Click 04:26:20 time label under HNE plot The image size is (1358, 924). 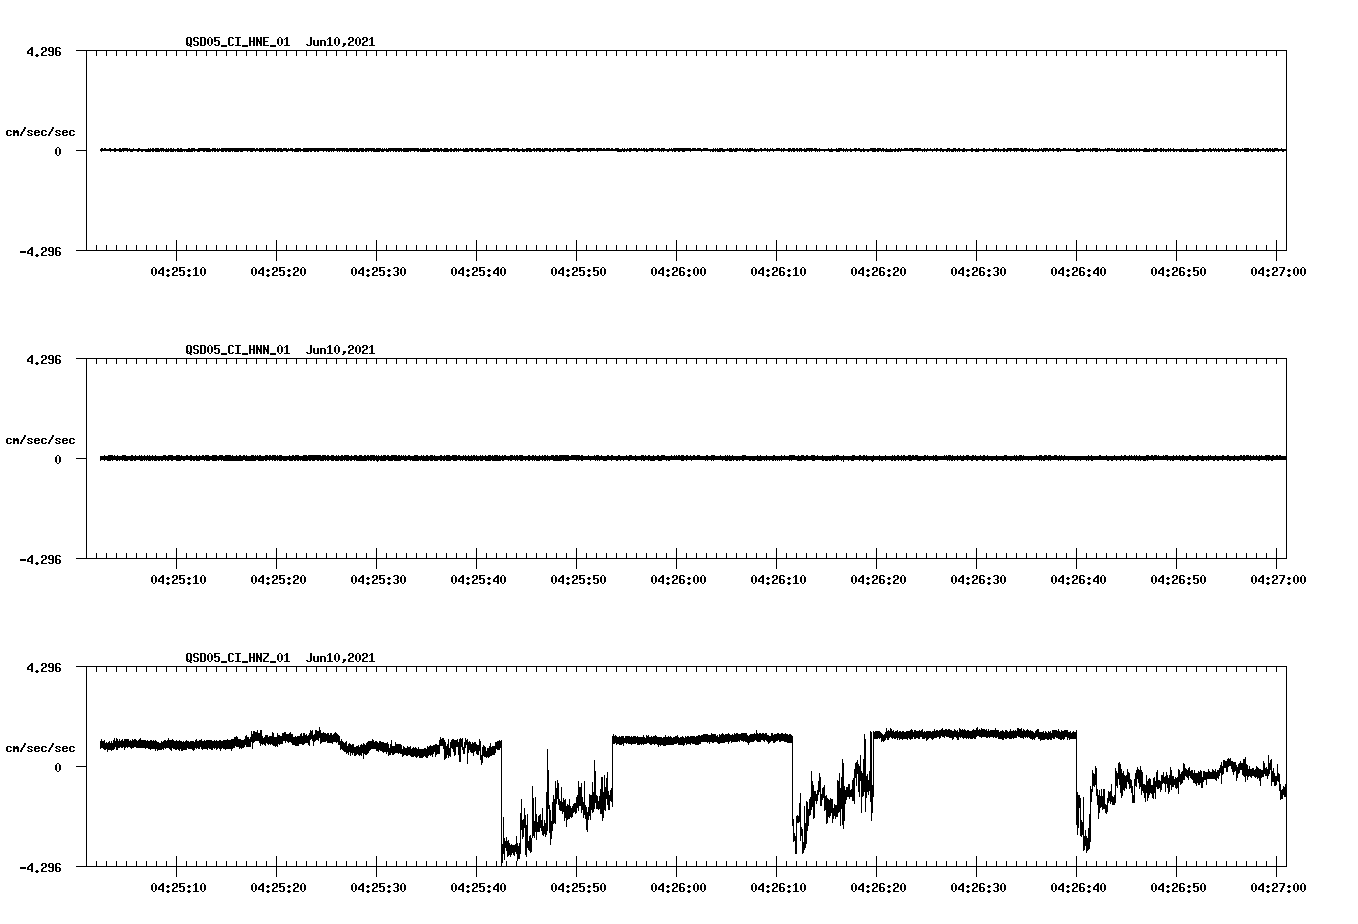click(878, 271)
